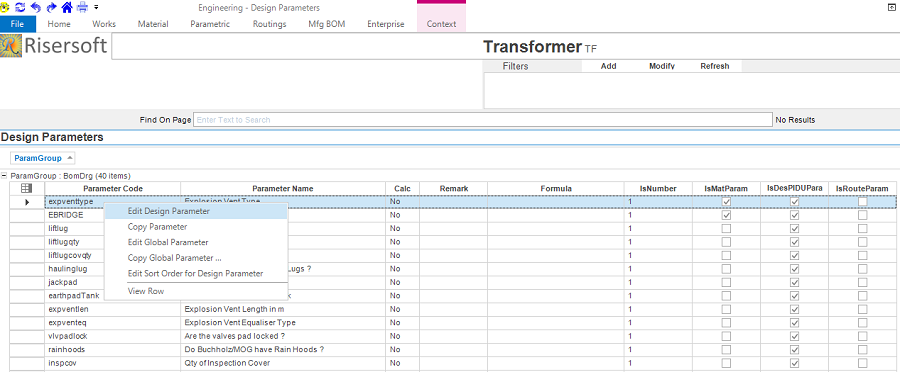Open the Home ribbon tab
The width and height of the screenshot is (900, 372).
point(59,24)
